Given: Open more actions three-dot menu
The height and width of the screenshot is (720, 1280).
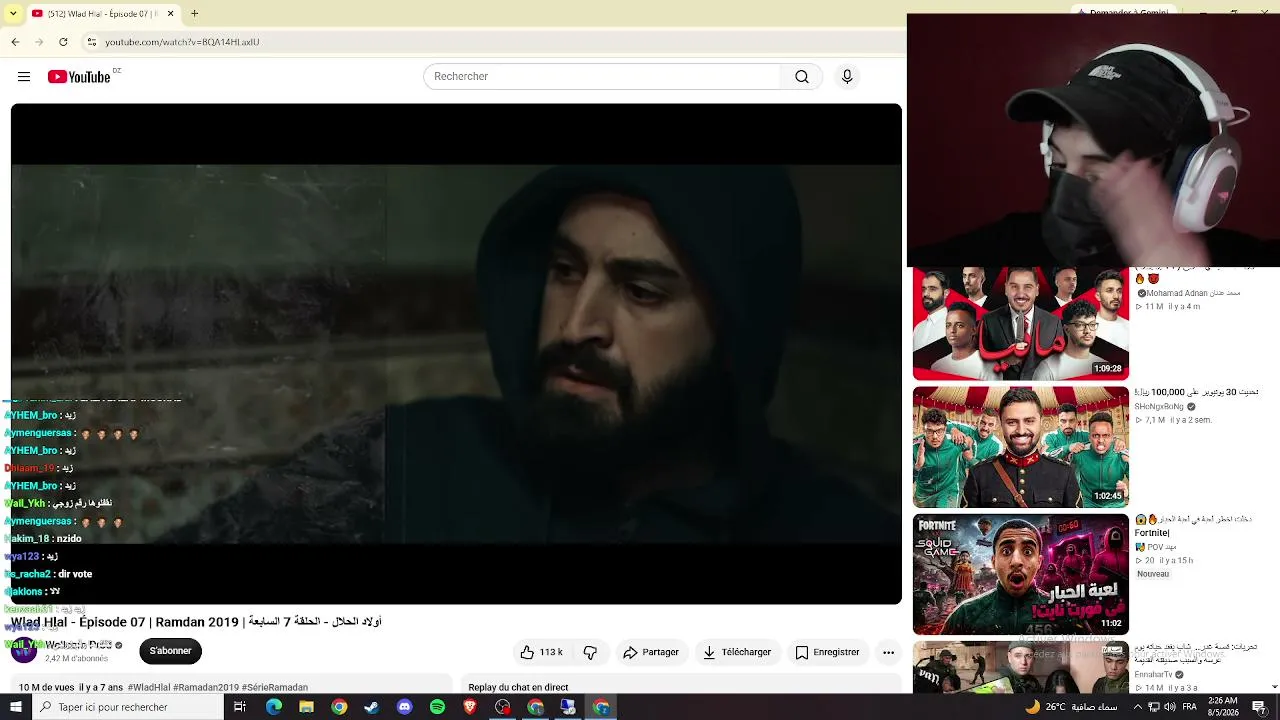Looking at the screenshot, I should coord(888,652).
